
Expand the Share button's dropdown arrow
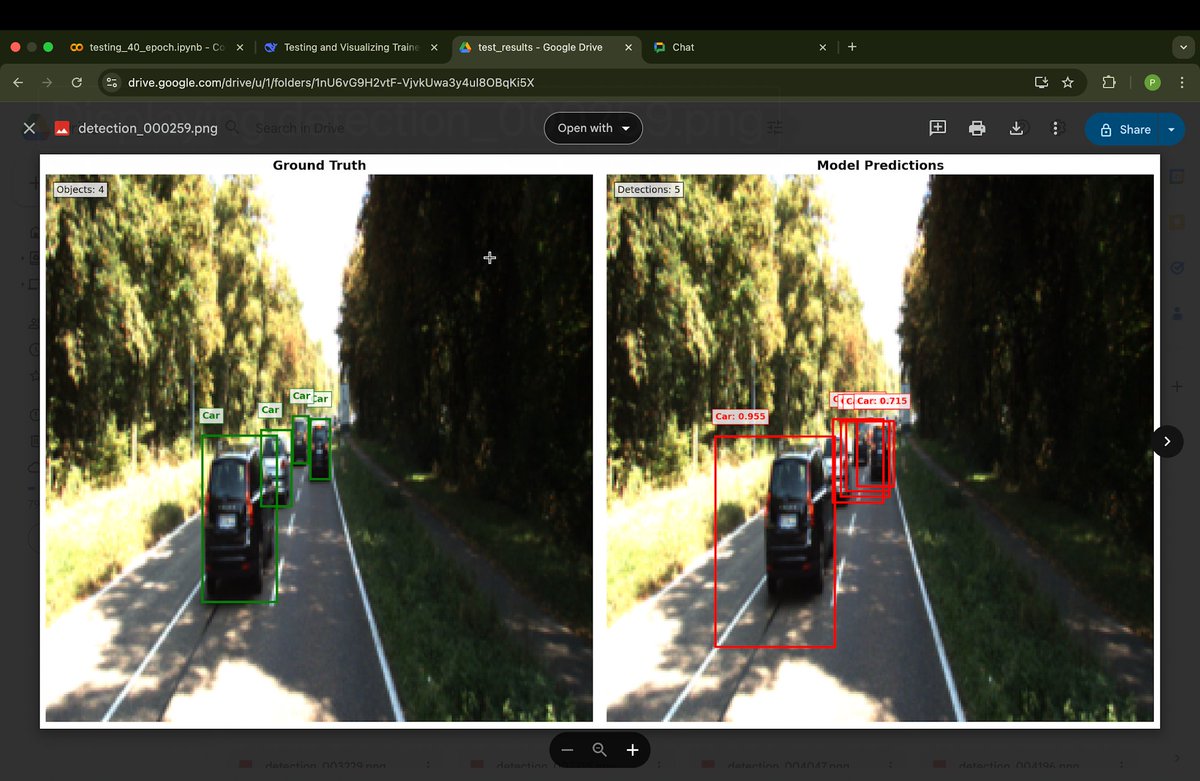coord(1170,129)
